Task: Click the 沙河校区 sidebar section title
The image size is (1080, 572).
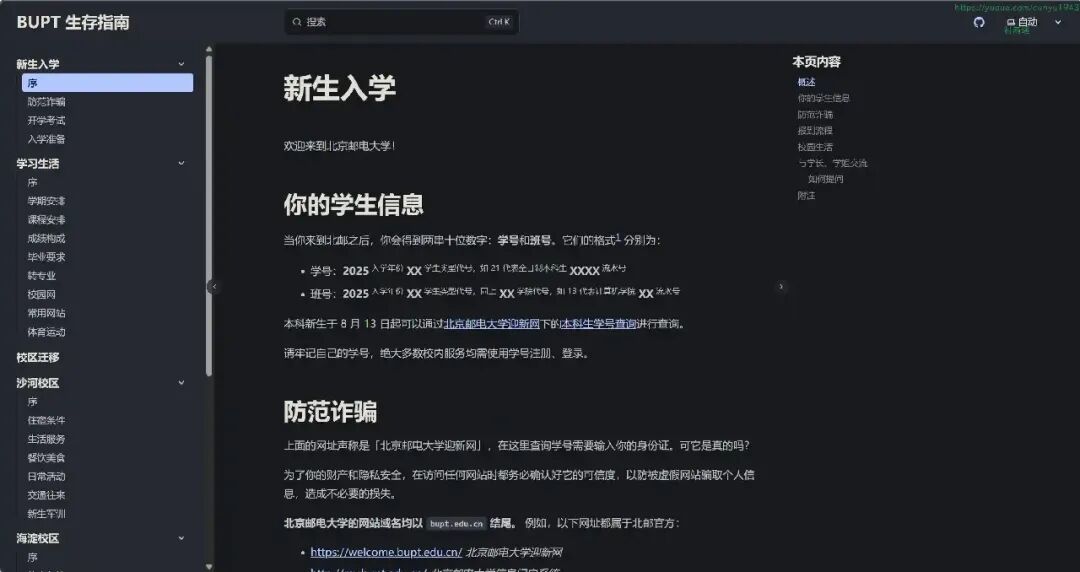Action: tap(38, 382)
